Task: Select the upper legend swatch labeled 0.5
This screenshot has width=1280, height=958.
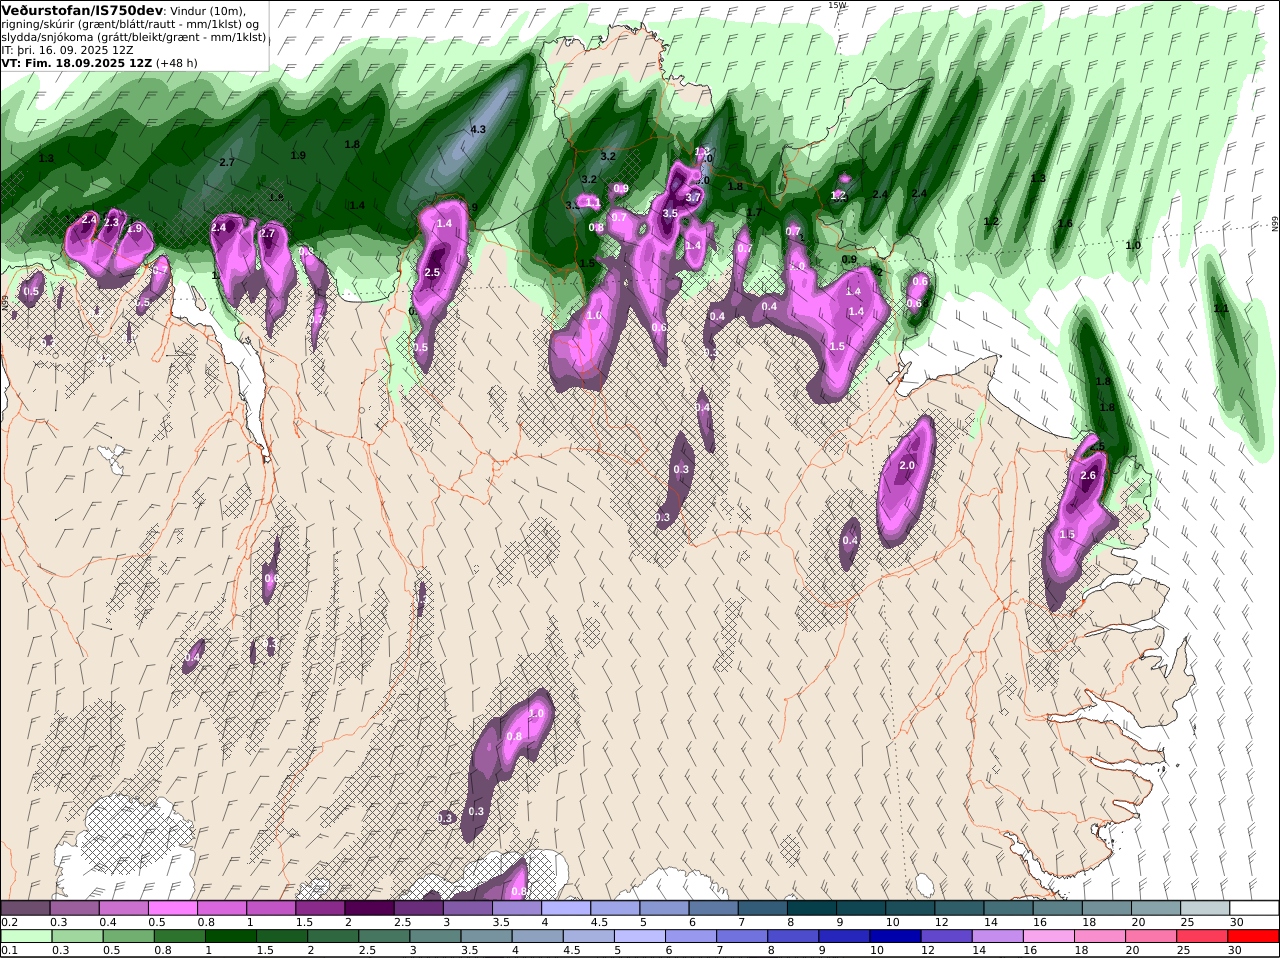Action: pyautogui.click(x=172, y=907)
